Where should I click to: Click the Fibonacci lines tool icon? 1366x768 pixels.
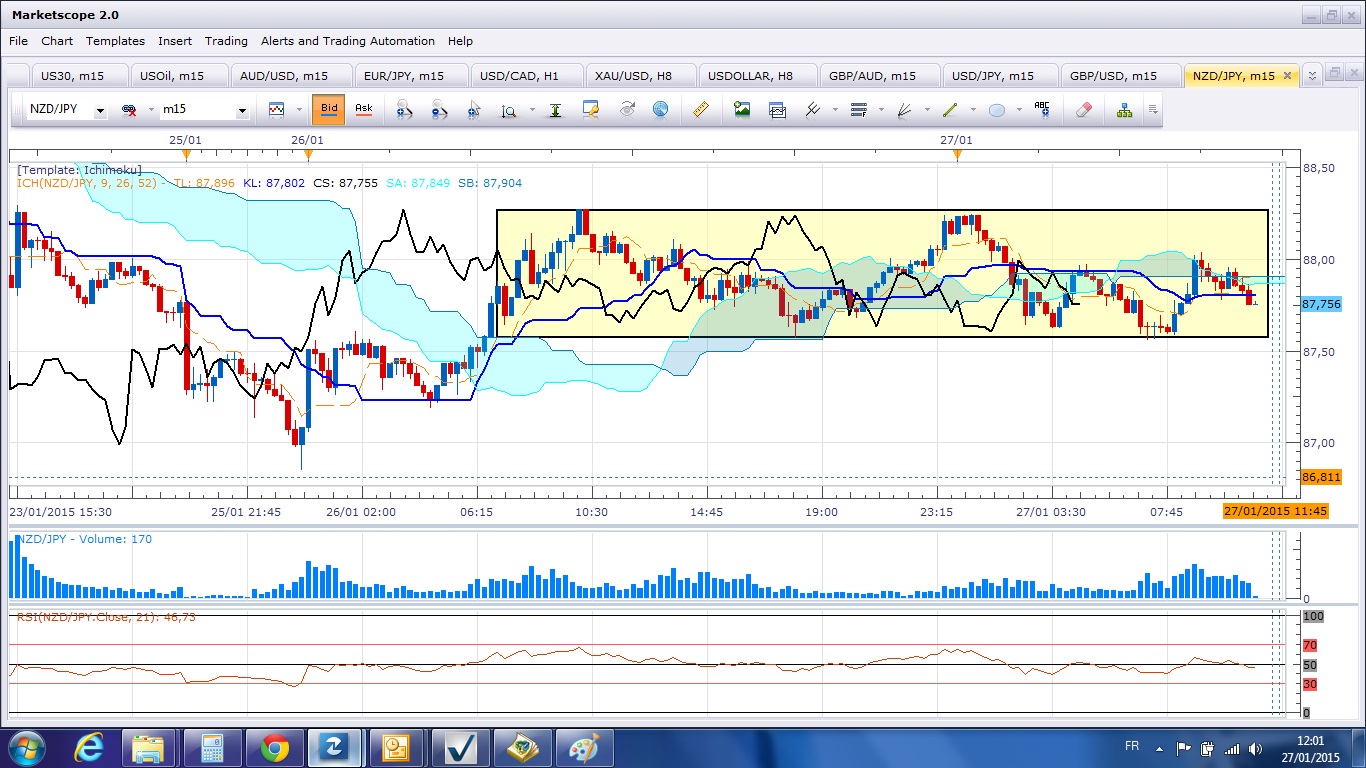point(858,110)
